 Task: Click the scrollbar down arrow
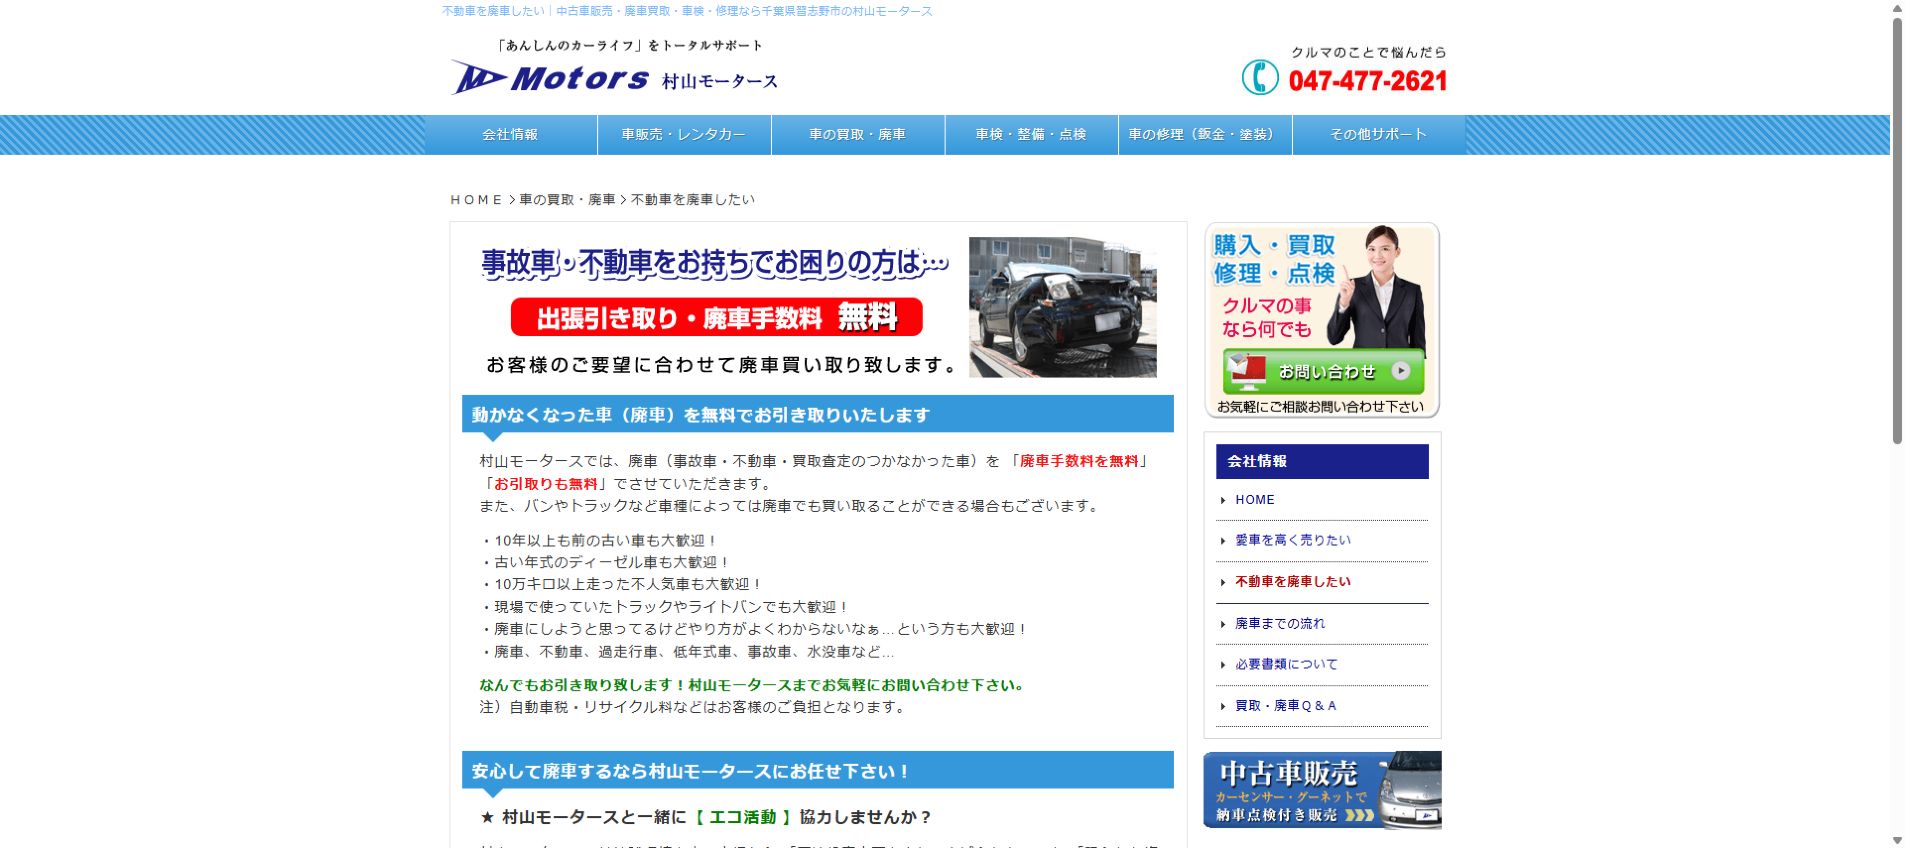[x=1897, y=840]
